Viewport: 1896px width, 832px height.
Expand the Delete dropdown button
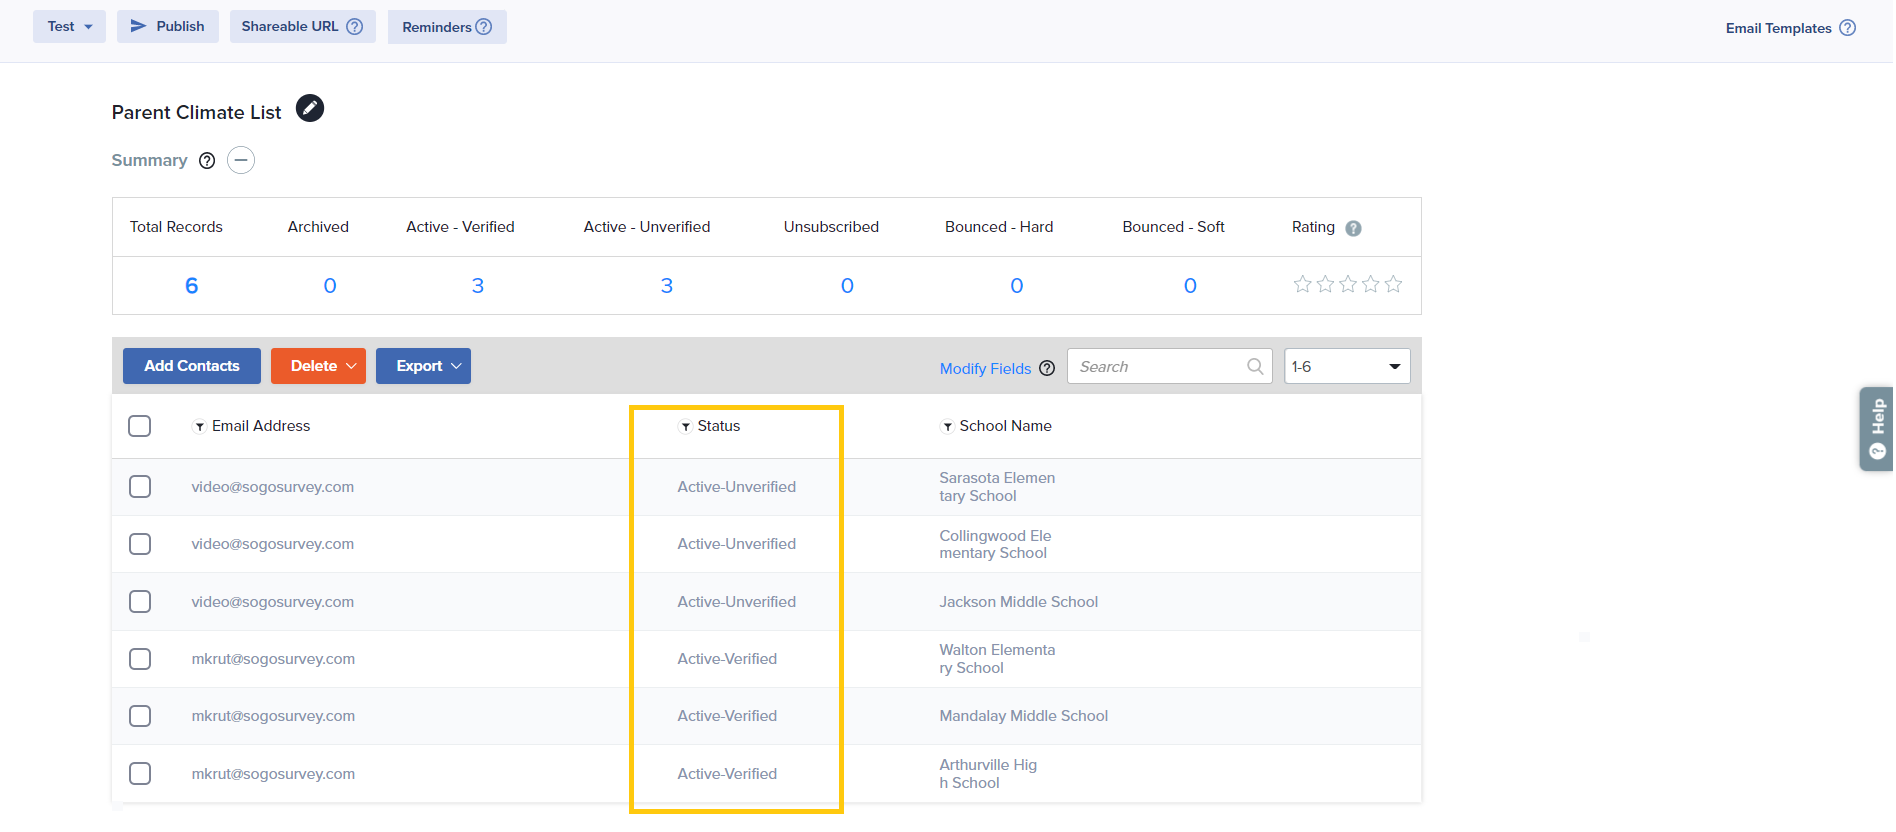pyautogui.click(x=318, y=366)
